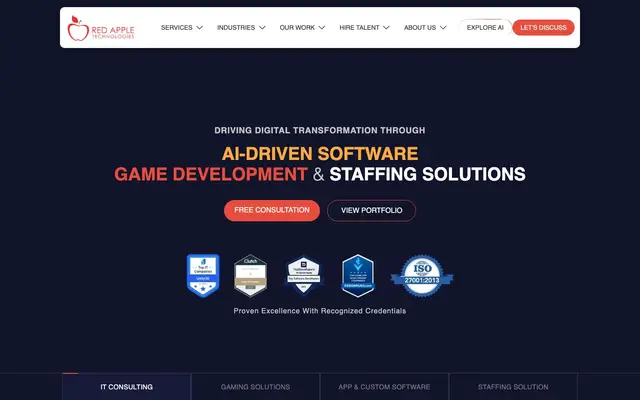This screenshot has width=640, height=400.
Task: Click the Red Apple Technologies logo
Action: (x=101, y=28)
